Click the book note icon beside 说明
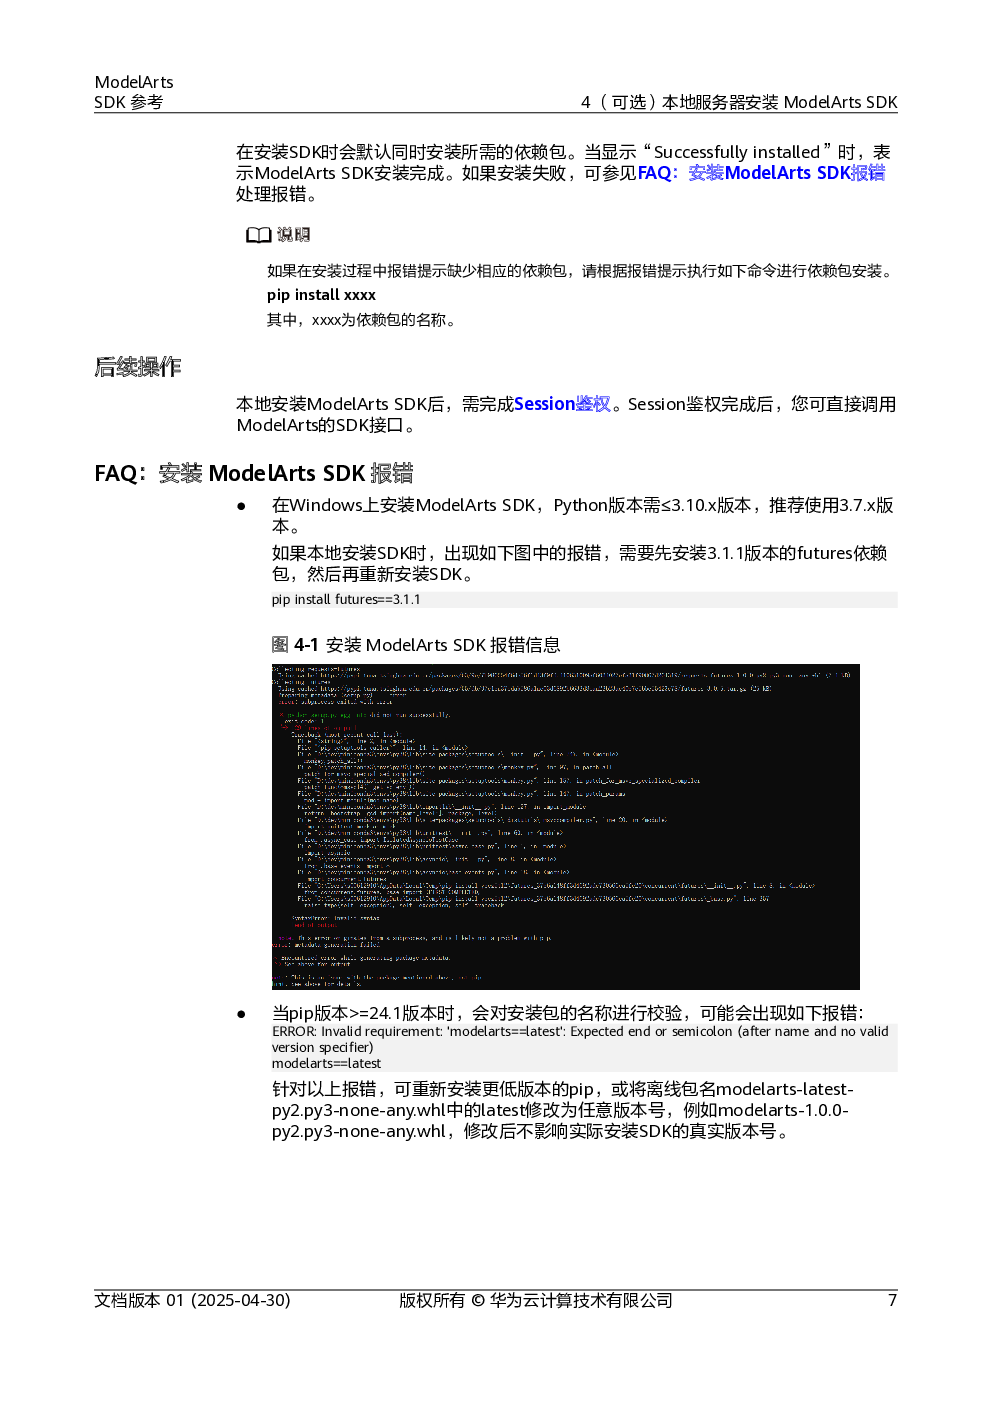Screen dimensions: 992x1403 258,235
